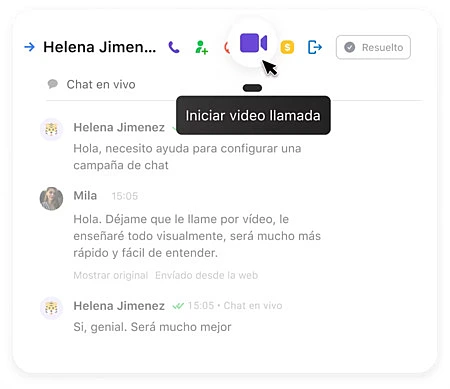
Task: Click the Mila sender name
Action: click(85, 196)
